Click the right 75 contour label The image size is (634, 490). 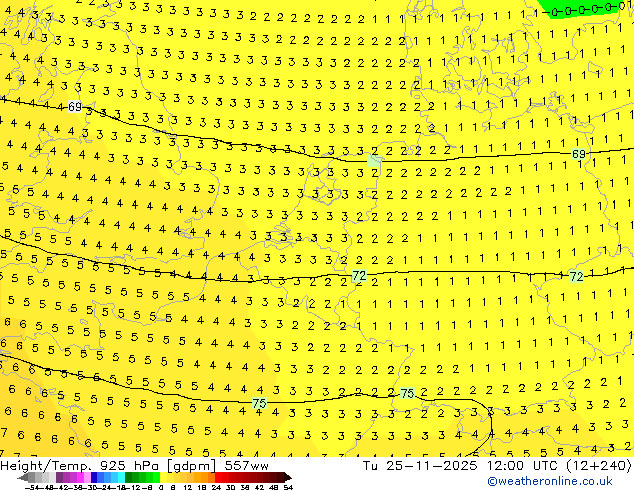pos(407,393)
